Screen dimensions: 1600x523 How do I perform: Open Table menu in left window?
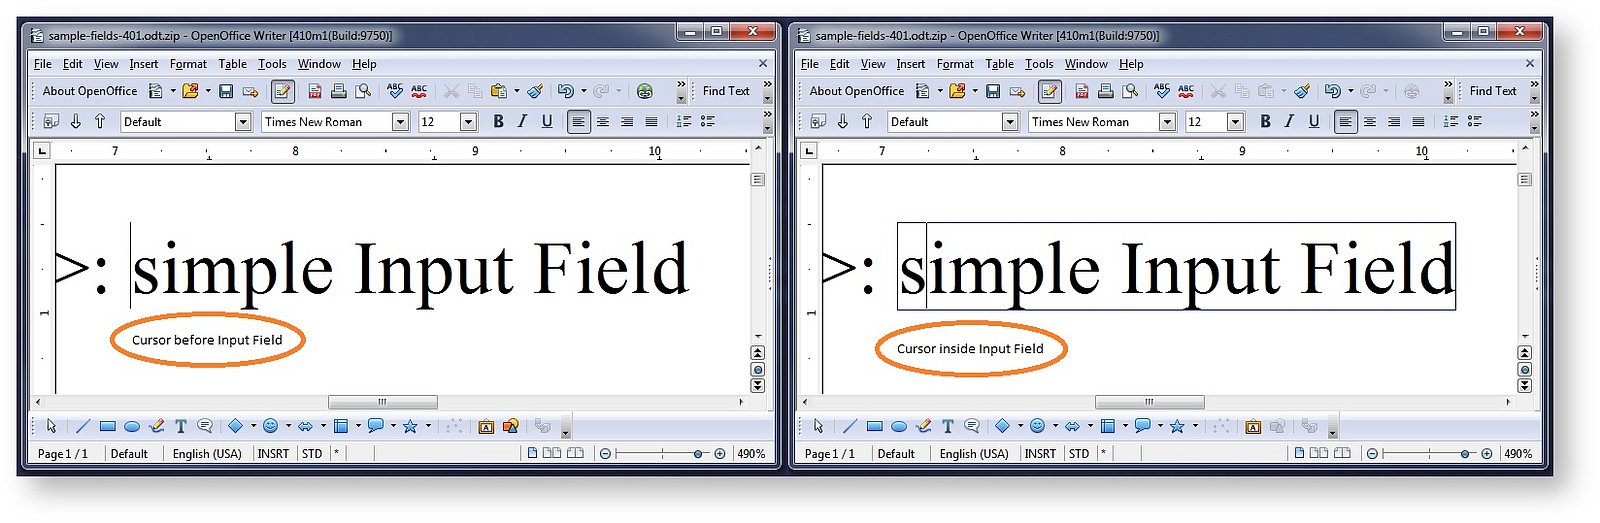[x=232, y=64]
